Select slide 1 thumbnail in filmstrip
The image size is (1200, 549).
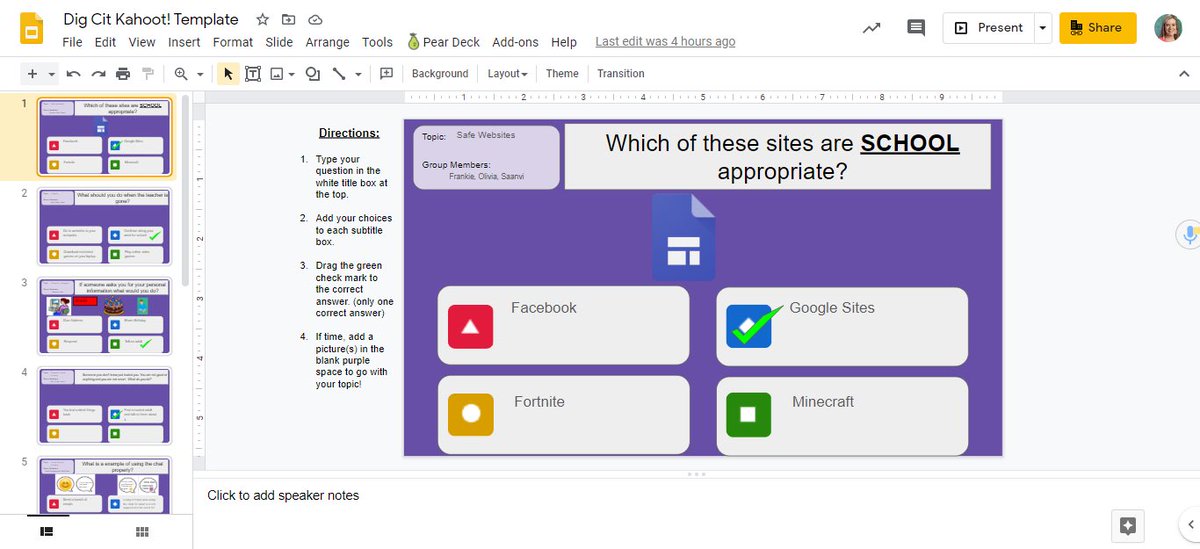pyautogui.click(x=105, y=137)
